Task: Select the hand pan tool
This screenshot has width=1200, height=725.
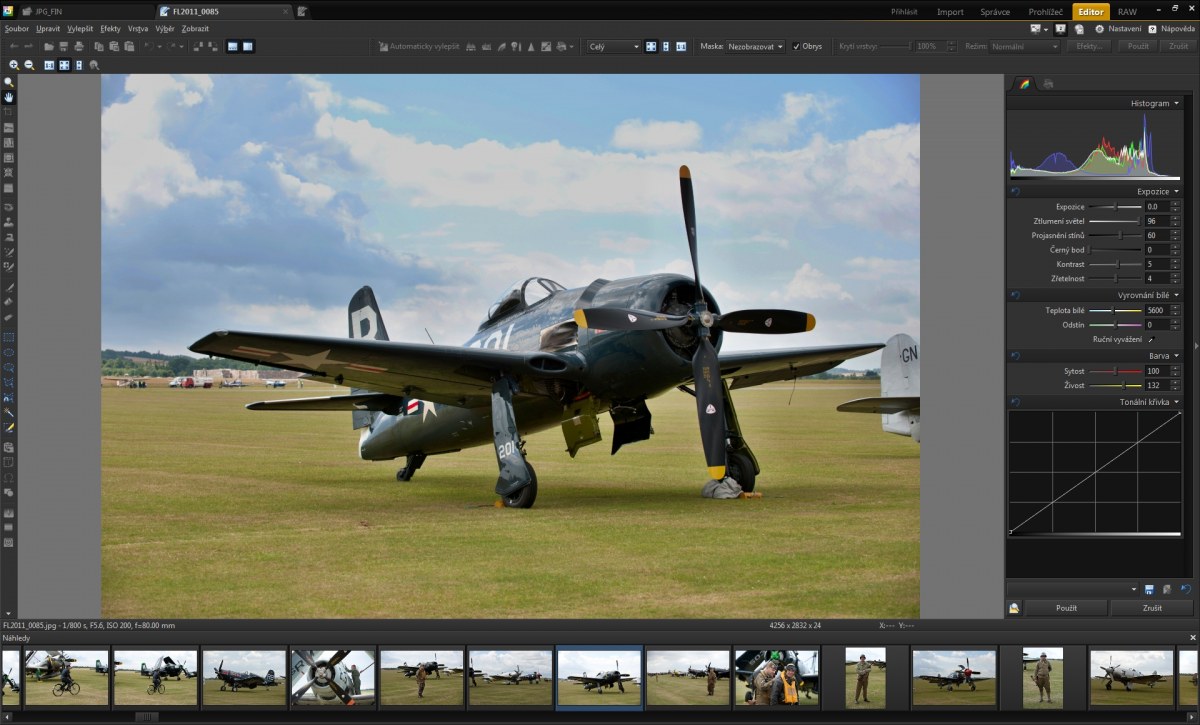Action: pyautogui.click(x=9, y=97)
